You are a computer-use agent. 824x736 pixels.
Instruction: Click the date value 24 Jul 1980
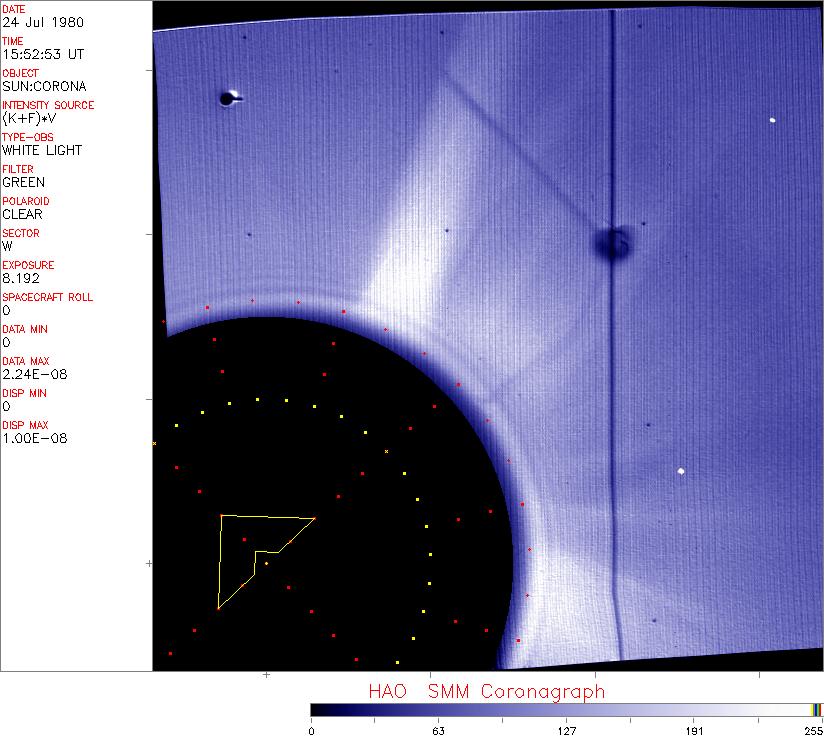pos(43,22)
